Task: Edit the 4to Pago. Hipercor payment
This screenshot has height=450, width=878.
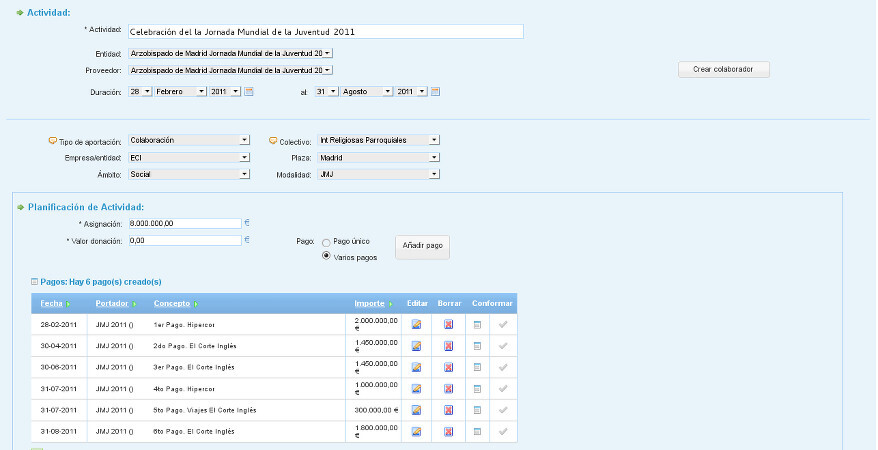Action: click(x=416, y=388)
